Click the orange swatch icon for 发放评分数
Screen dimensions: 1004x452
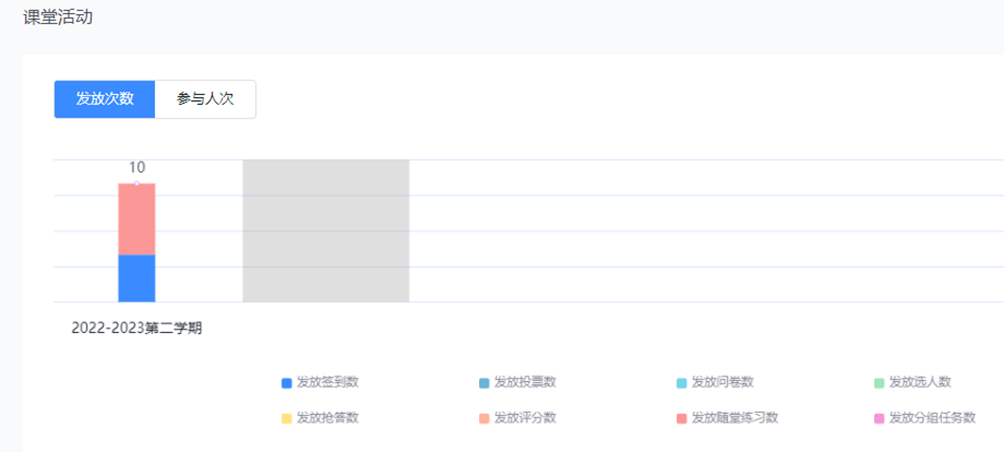(x=484, y=418)
